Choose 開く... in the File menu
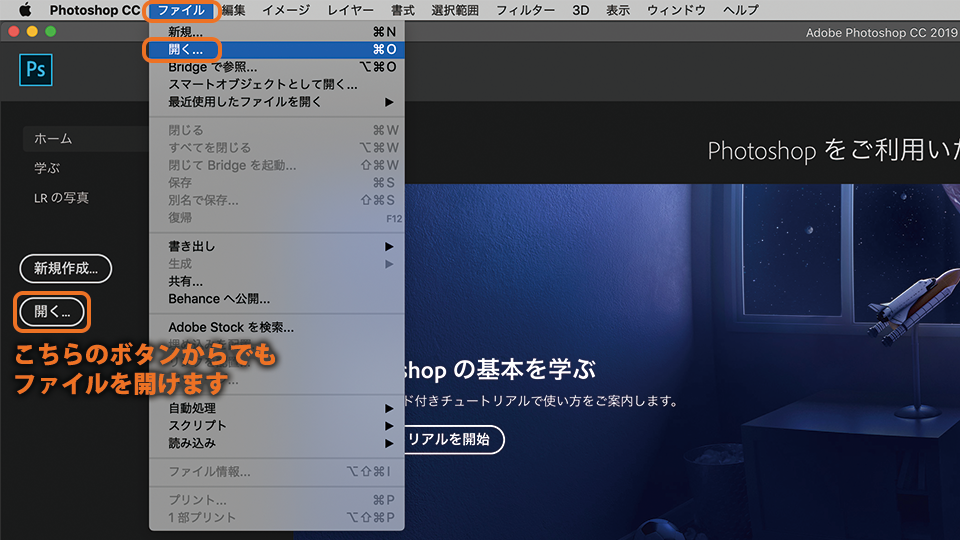Screen dimensions: 960x540 pos(277,50)
